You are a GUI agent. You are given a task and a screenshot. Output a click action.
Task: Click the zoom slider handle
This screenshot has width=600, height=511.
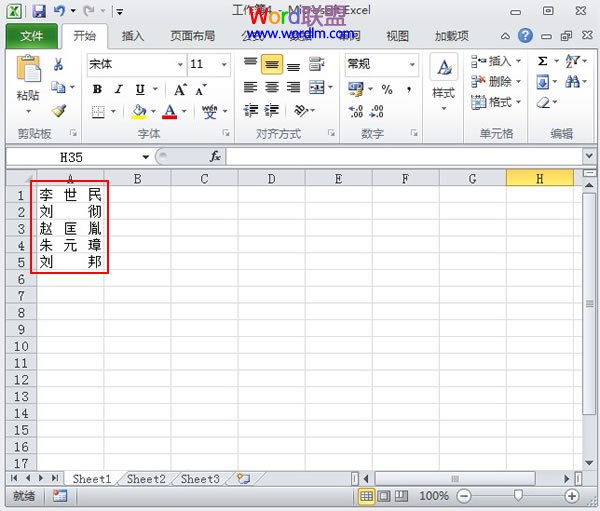518,496
